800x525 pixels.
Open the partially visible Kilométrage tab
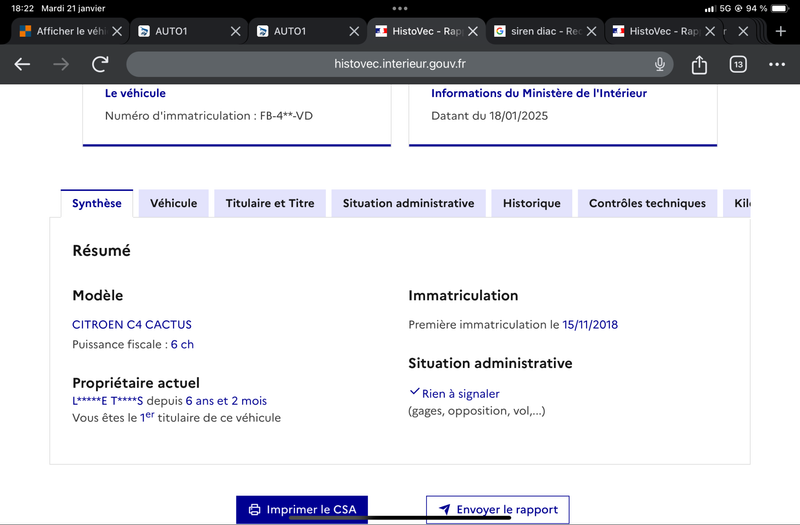click(738, 203)
